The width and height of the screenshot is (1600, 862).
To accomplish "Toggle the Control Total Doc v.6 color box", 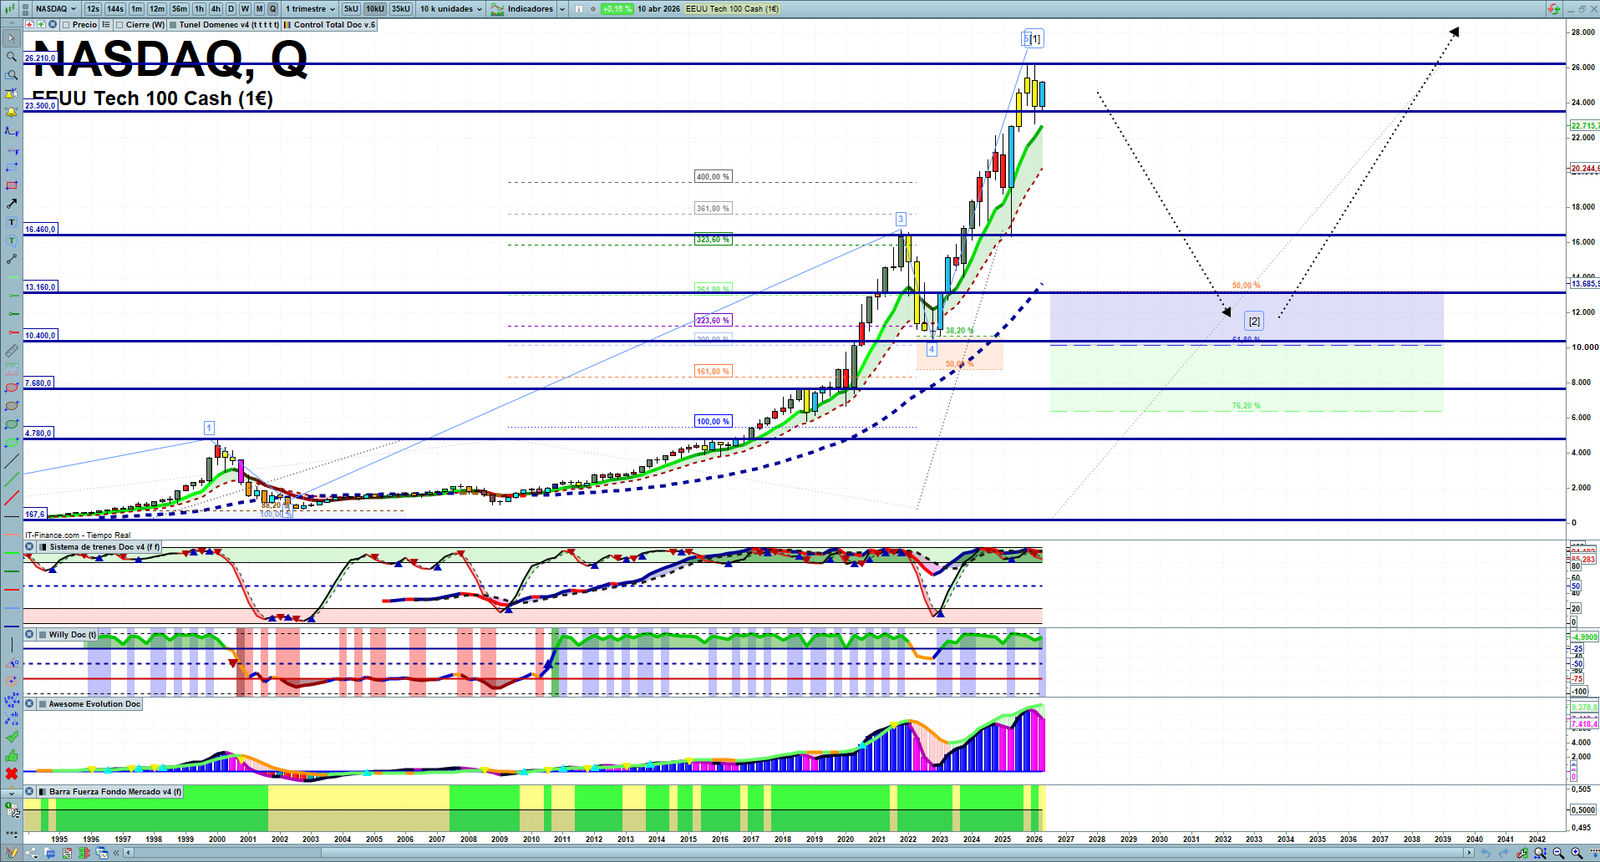I will 288,25.
